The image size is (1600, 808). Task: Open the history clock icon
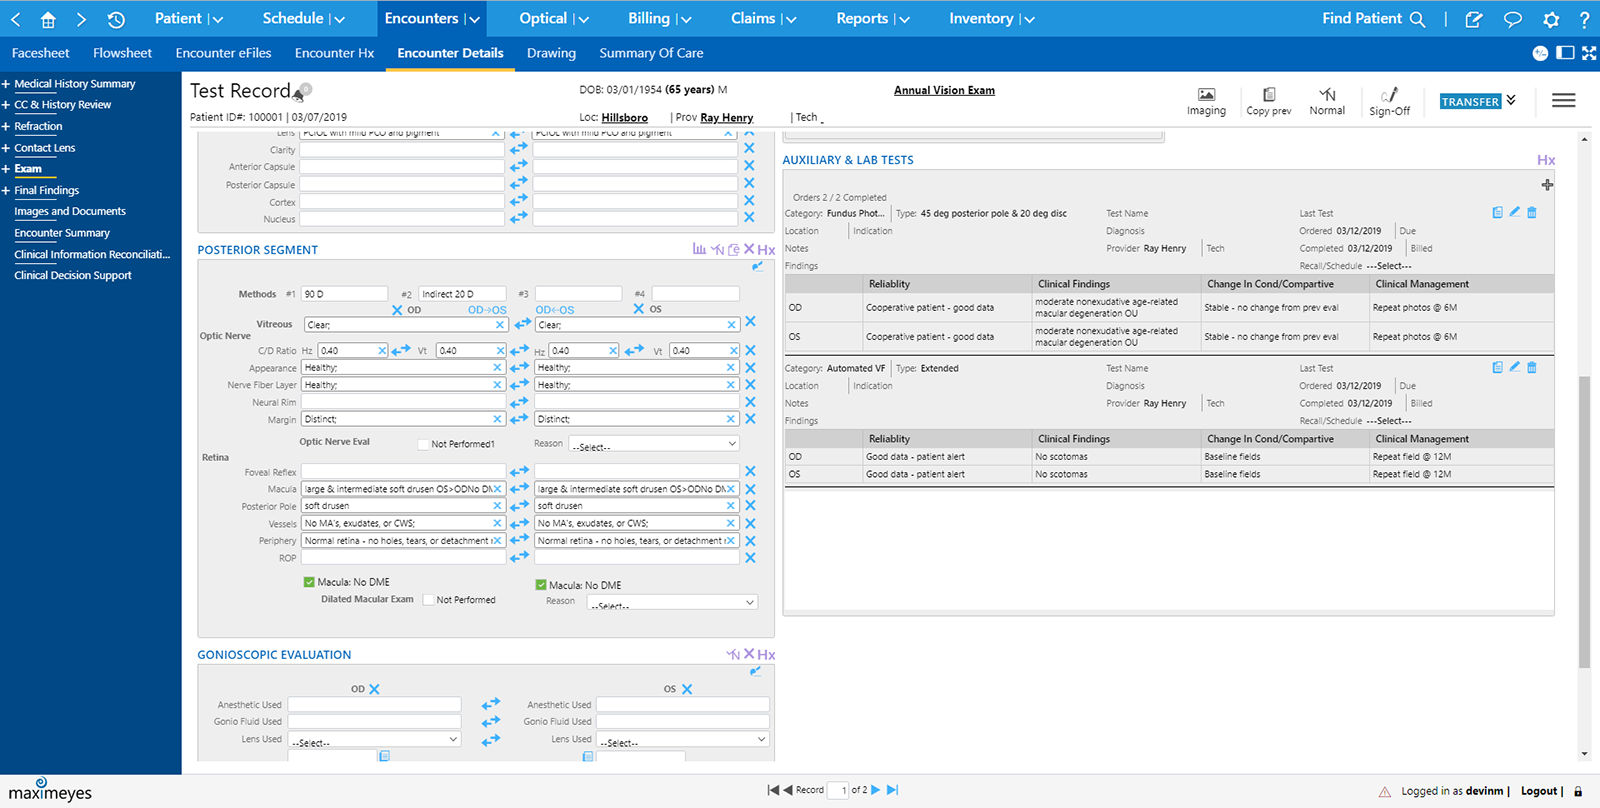pyautogui.click(x=116, y=19)
